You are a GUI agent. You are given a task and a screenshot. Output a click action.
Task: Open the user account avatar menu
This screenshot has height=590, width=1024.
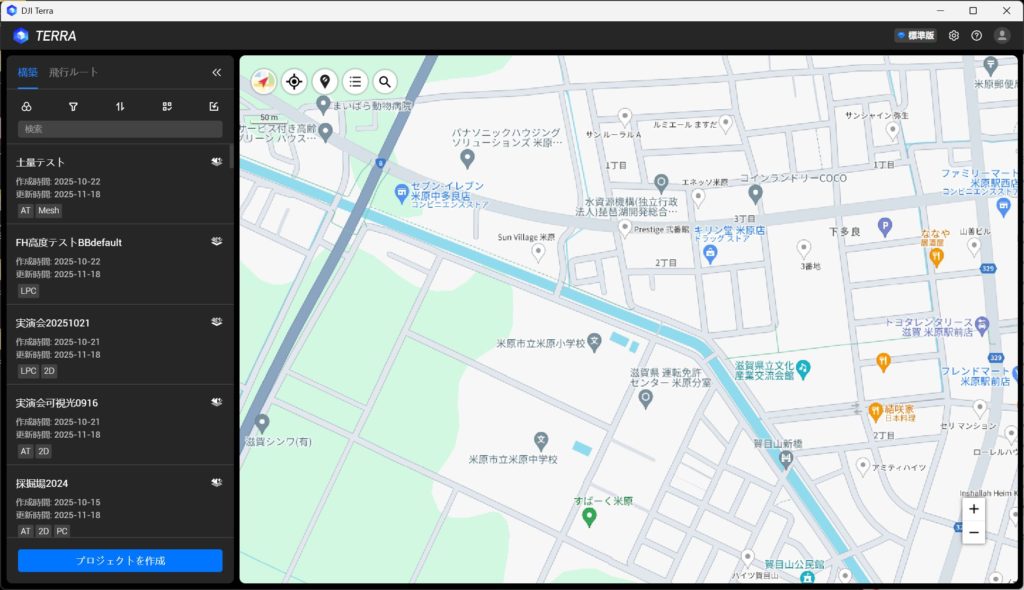tap(1001, 36)
